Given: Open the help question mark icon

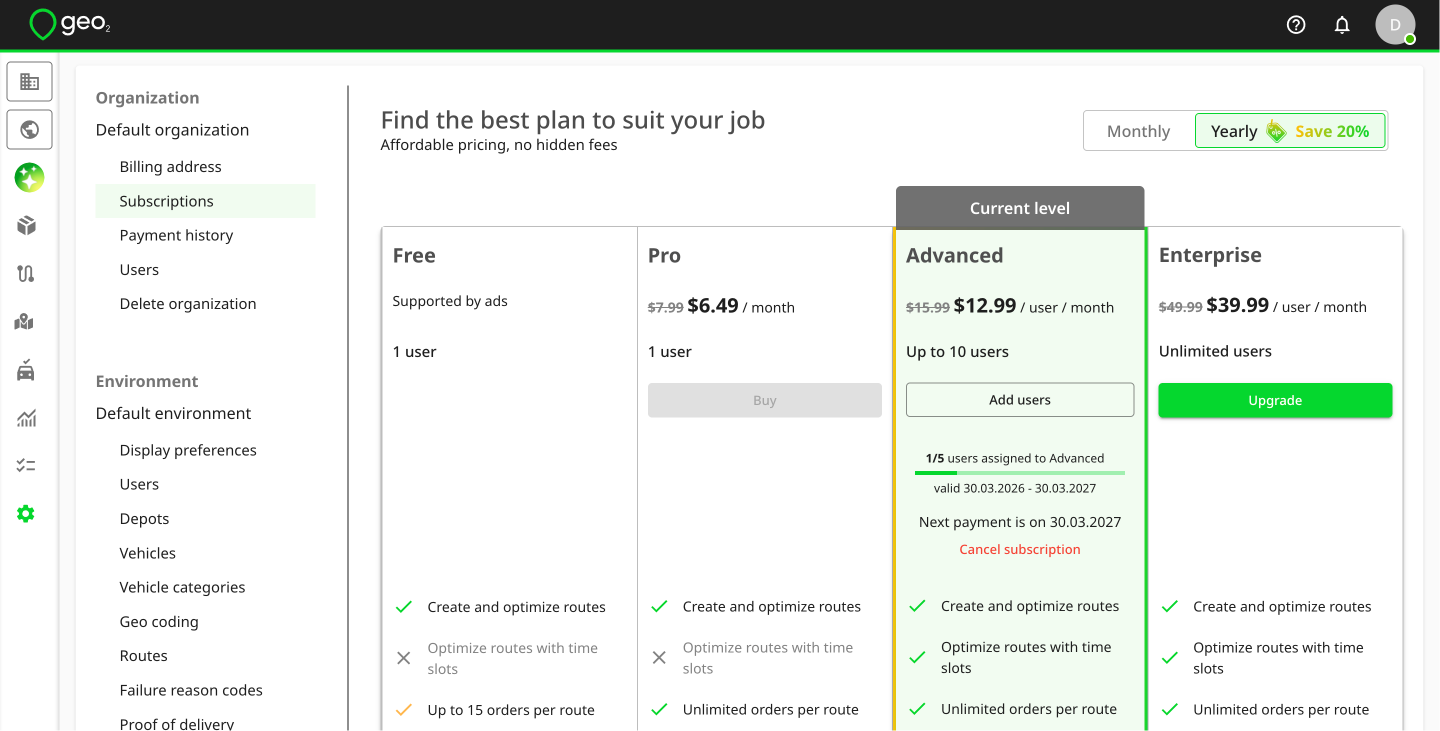Looking at the screenshot, I should pos(1296,25).
